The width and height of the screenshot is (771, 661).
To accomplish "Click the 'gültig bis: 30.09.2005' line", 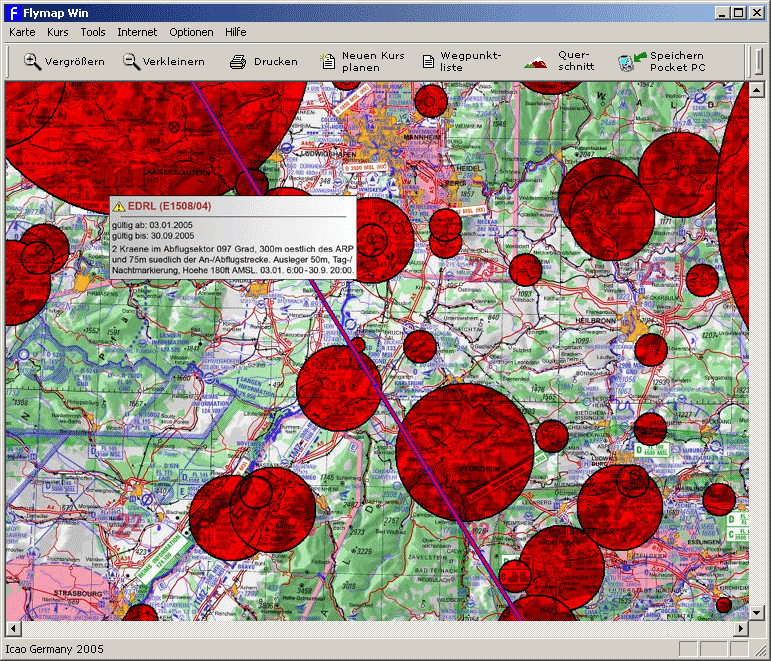I will 153,236.
